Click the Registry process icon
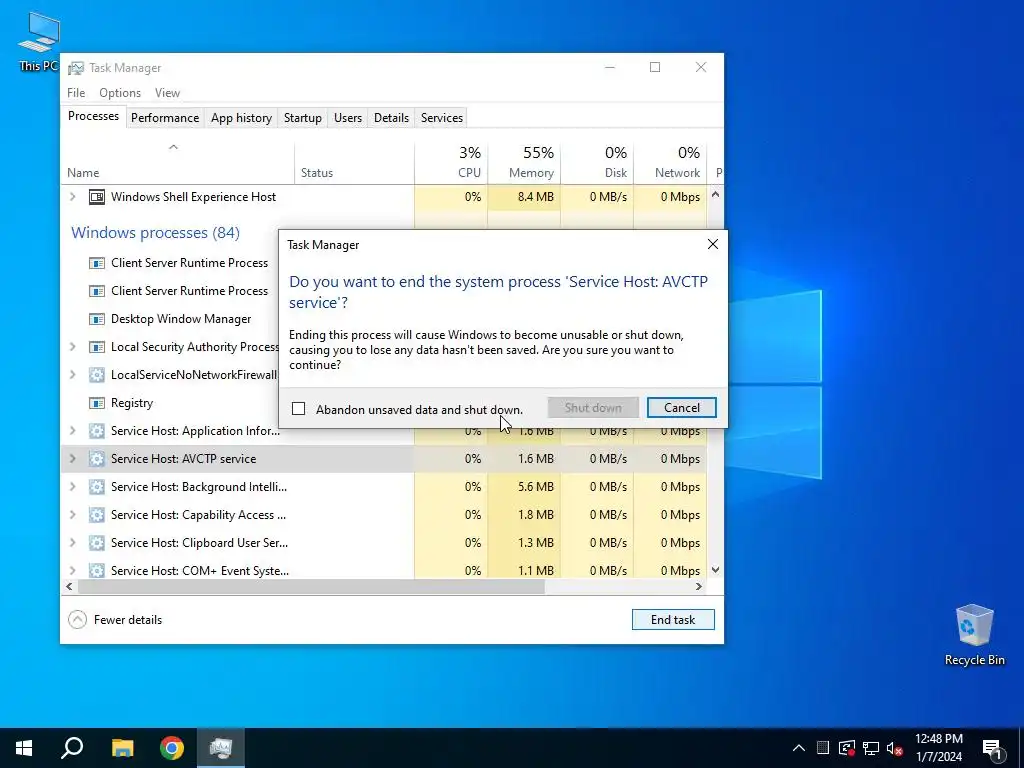 (97, 403)
